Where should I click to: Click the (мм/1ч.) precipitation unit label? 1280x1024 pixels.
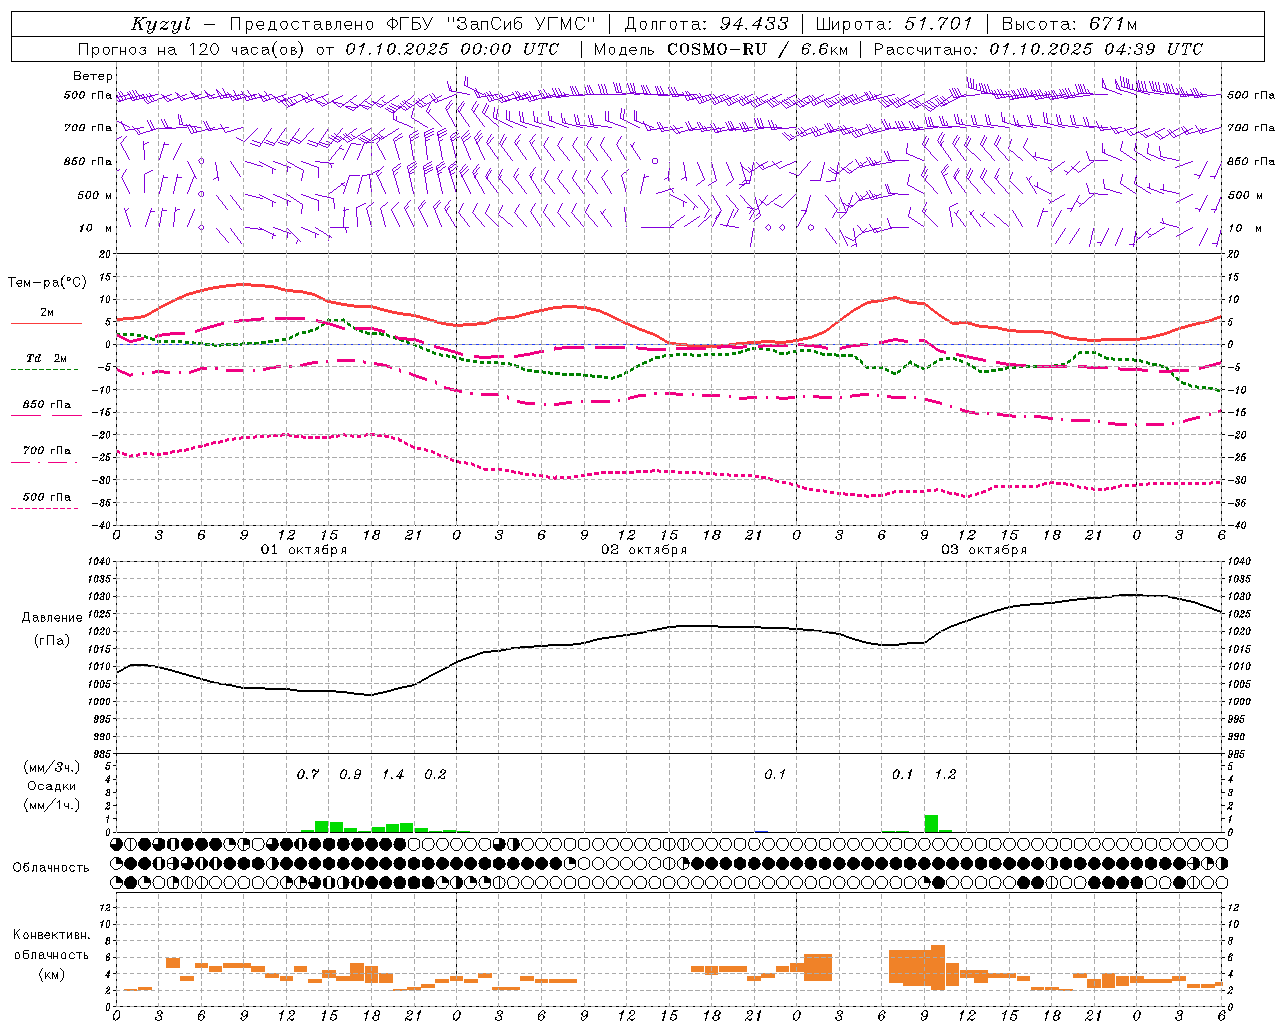click(x=52, y=805)
